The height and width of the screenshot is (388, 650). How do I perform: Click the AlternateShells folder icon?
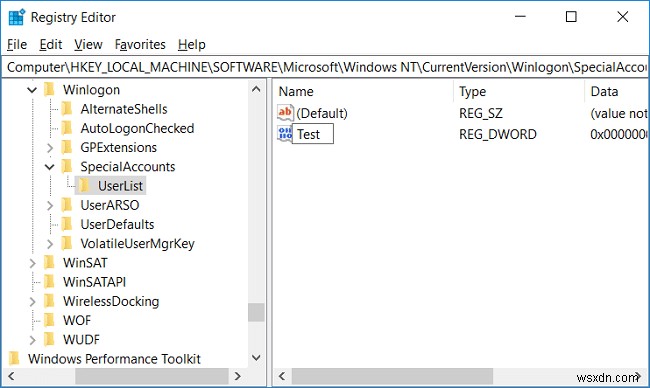pyautogui.click(x=67, y=109)
